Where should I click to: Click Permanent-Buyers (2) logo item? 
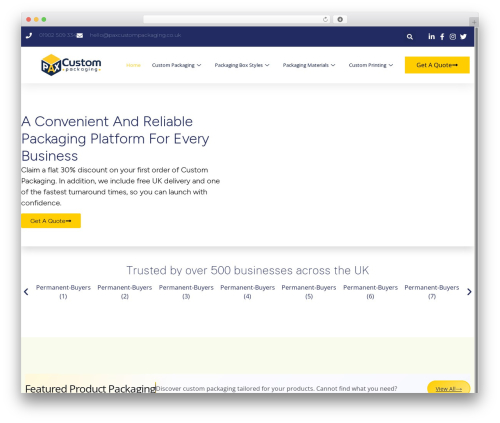pyautogui.click(x=125, y=292)
